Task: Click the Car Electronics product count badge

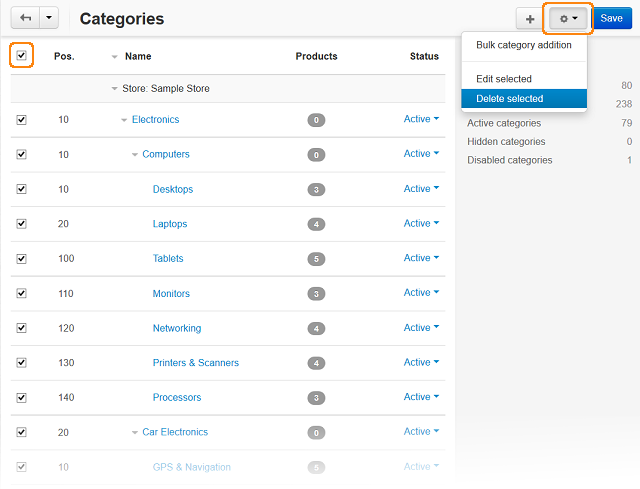Action: [x=316, y=433]
